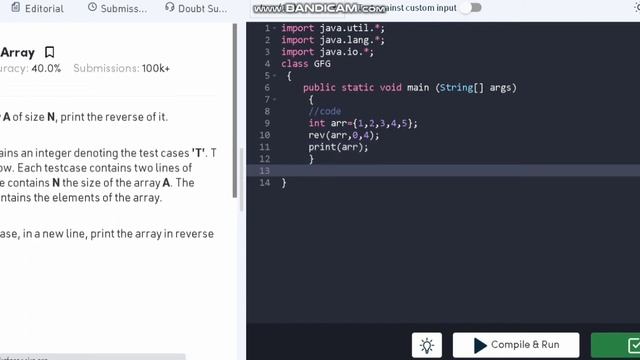This screenshot has width=640, height=360.
Task: Bookmark the Array problem
Action: (x=49, y=52)
